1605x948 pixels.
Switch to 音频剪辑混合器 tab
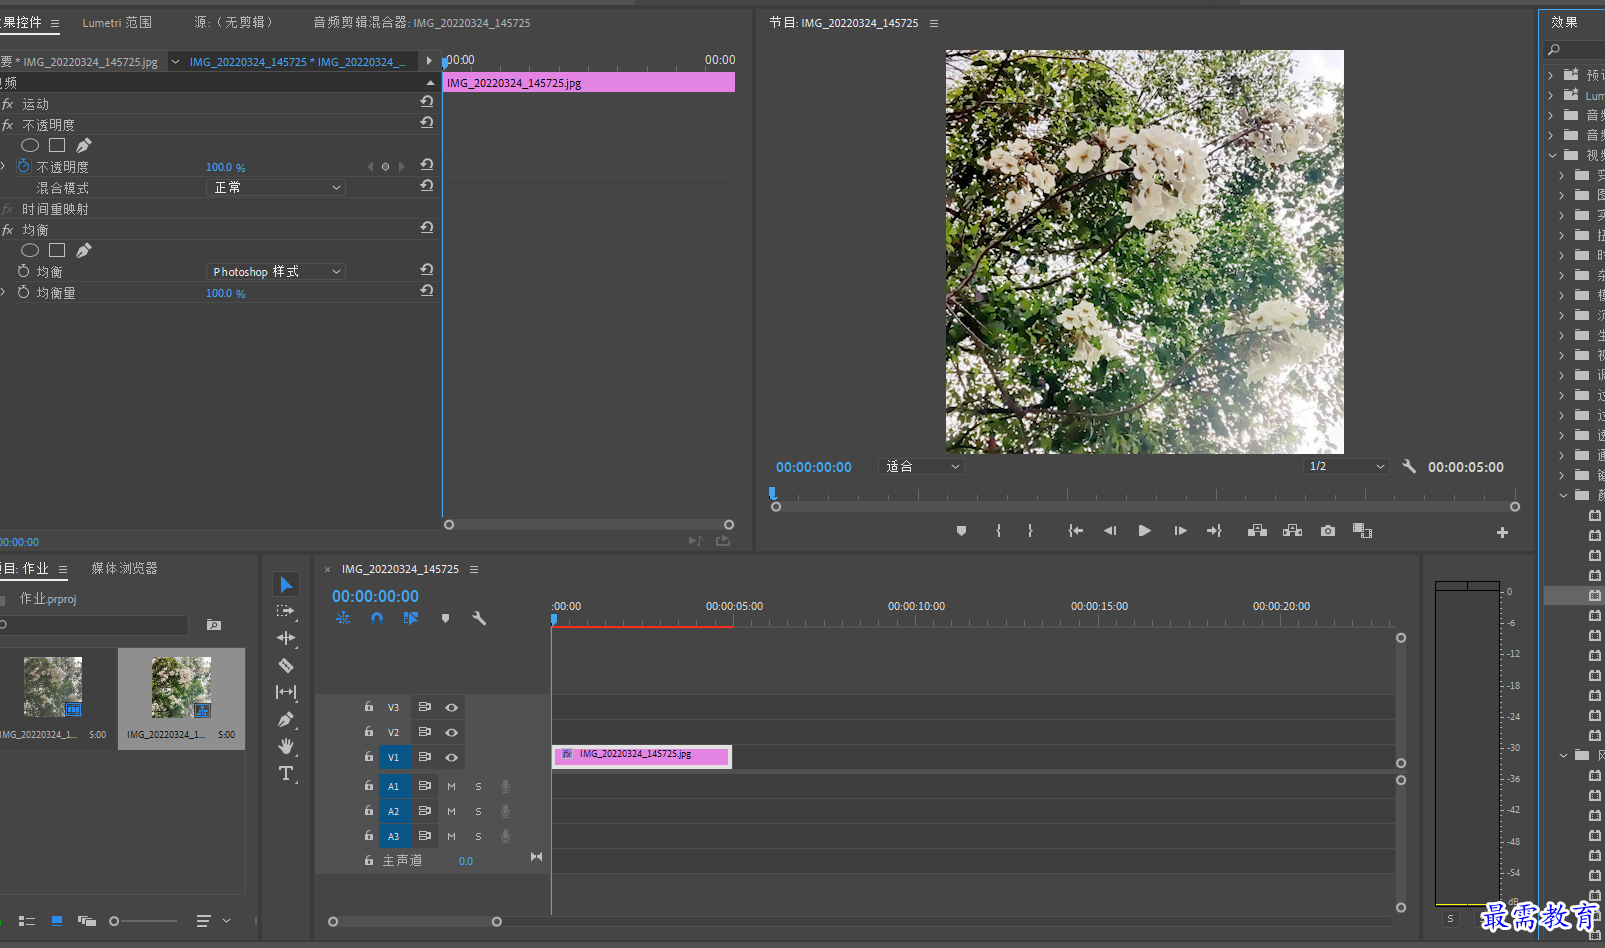tap(422, 22)
